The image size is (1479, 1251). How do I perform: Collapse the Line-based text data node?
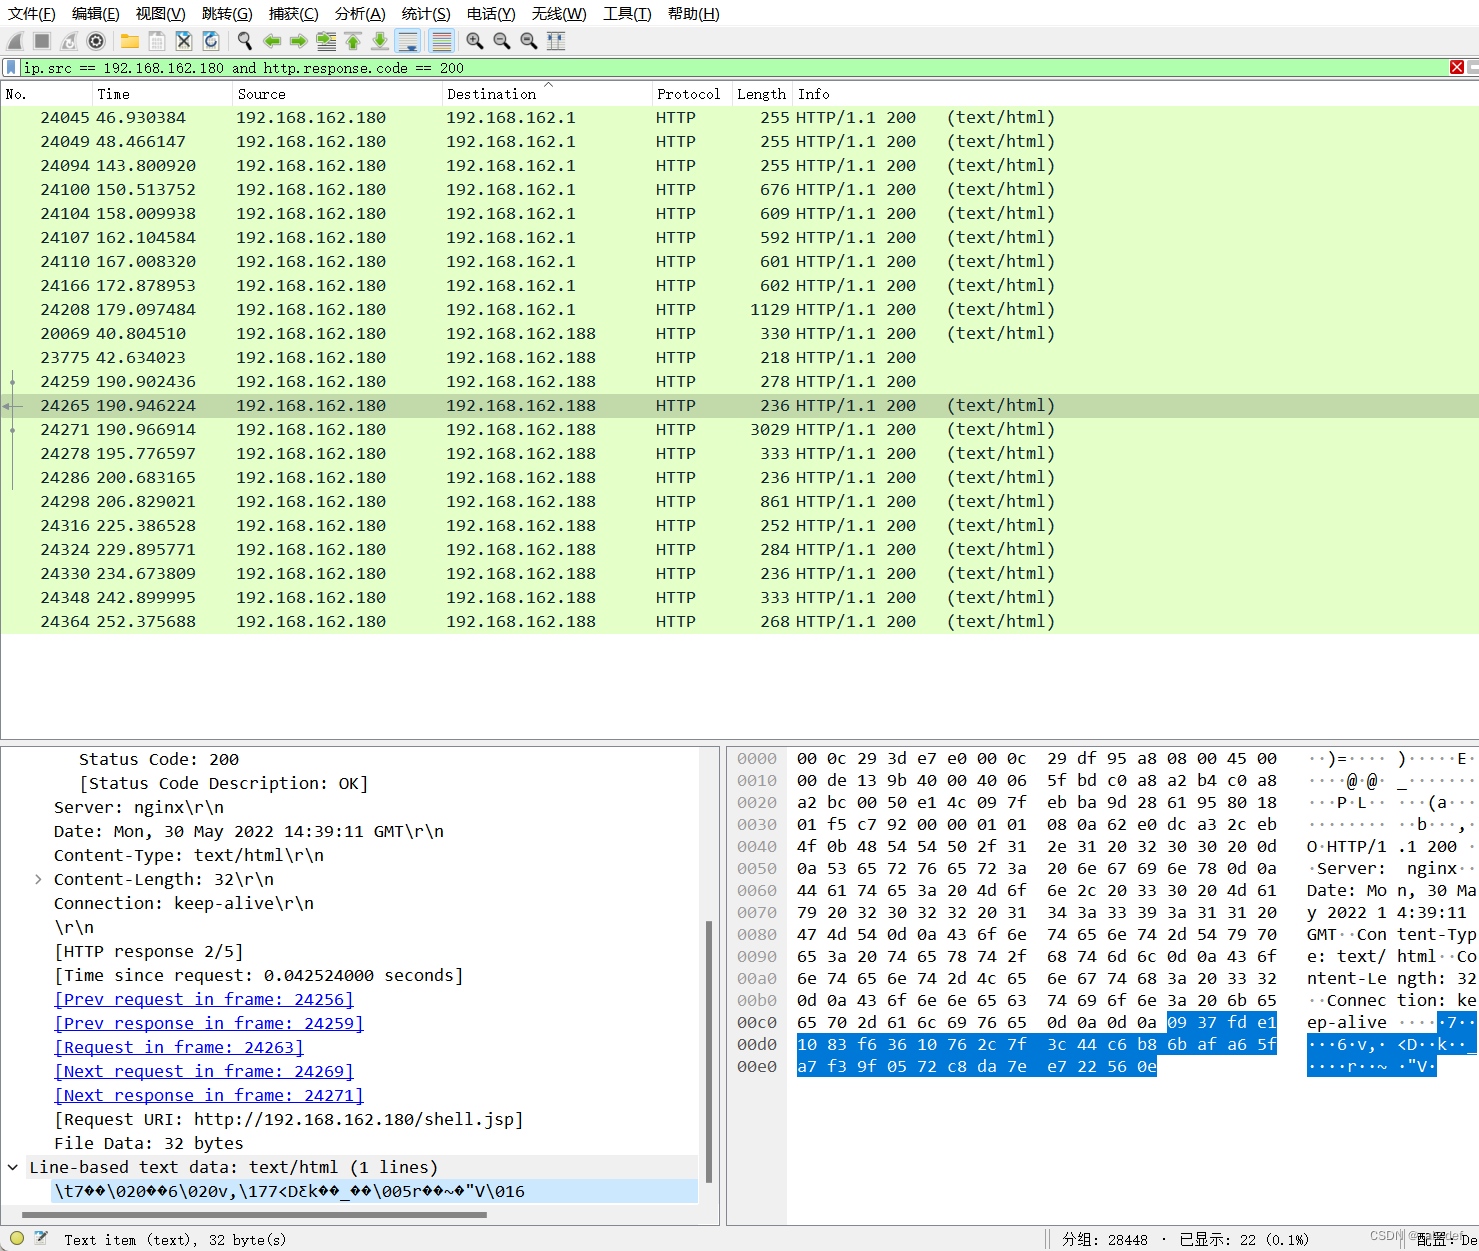coord(13,1167)
